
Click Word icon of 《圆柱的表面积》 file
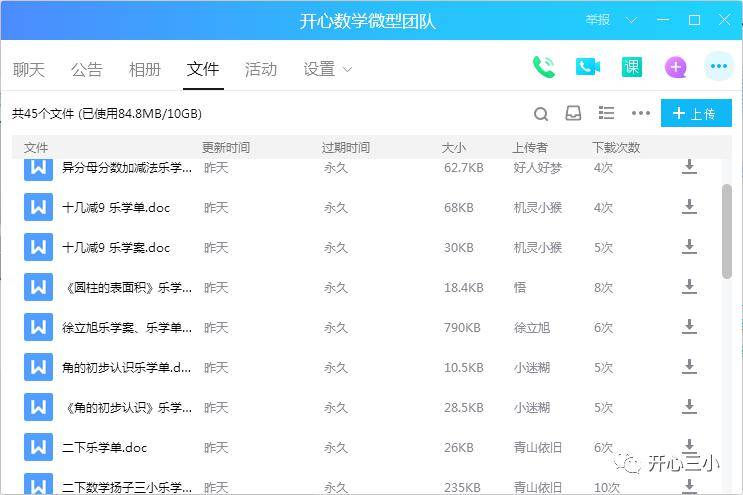[38, 287]
